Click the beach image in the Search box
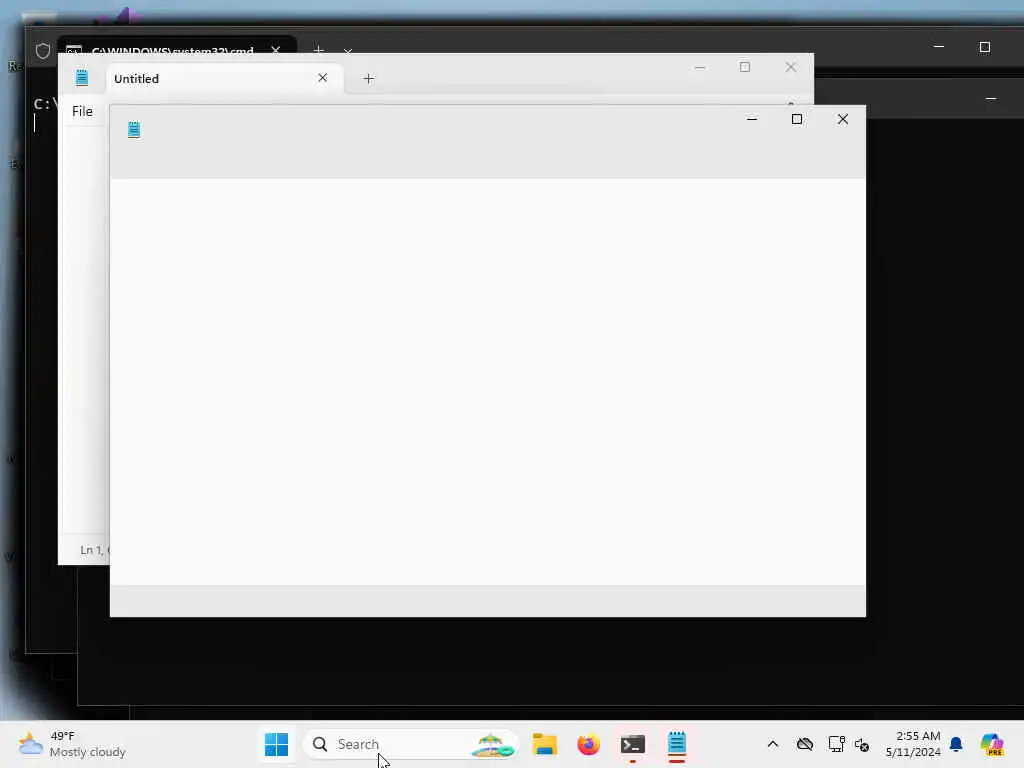The image size is (1024, 768). point(493,745)
